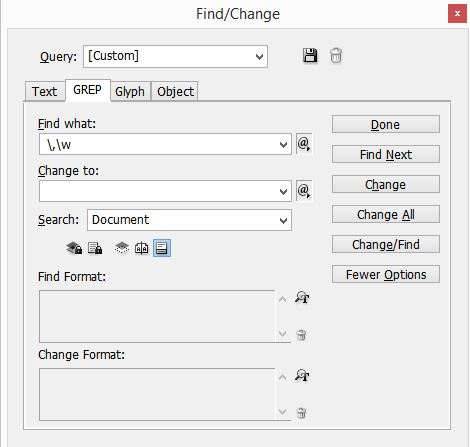
Task: Switch to the Glyph tab
Action: tap(130, 91)
